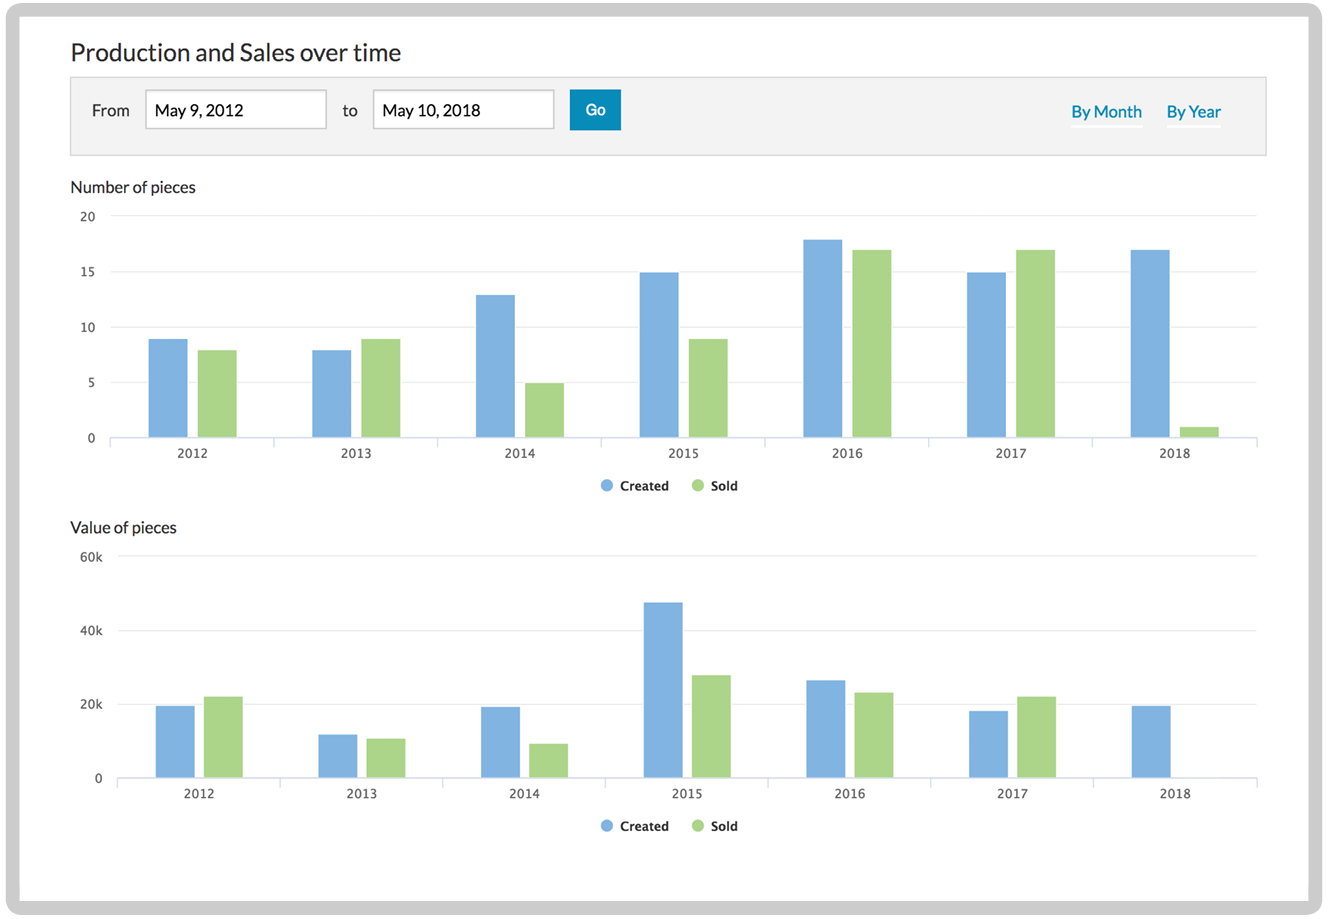Switch to By Year view

pyautogui.click(x=1192, y=112)
